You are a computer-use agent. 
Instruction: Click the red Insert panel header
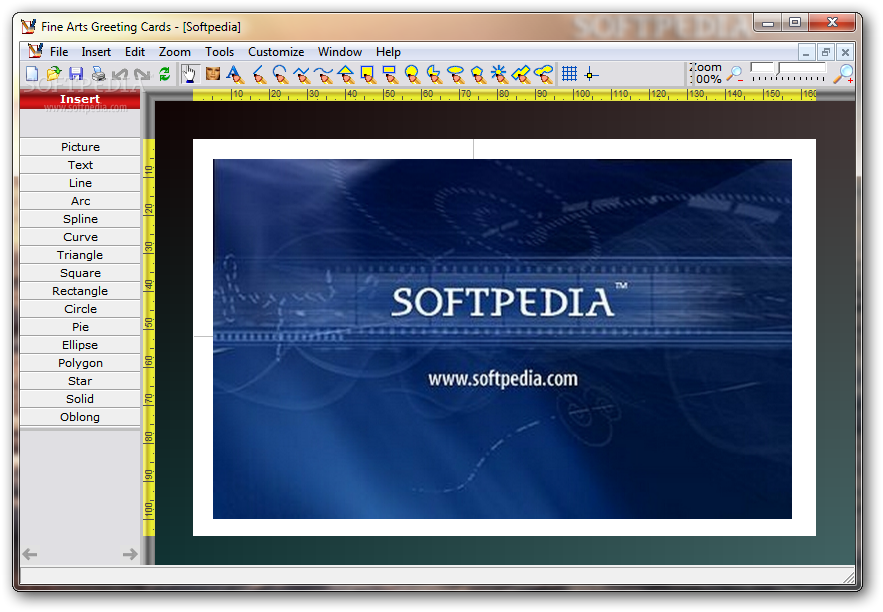80,99
